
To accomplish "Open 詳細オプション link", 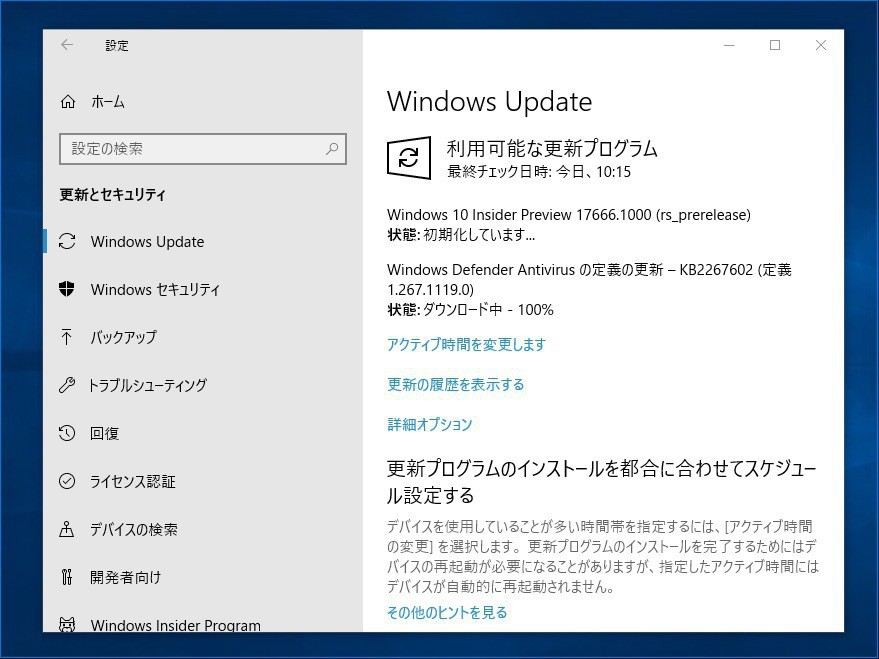I will click(430, 424).
